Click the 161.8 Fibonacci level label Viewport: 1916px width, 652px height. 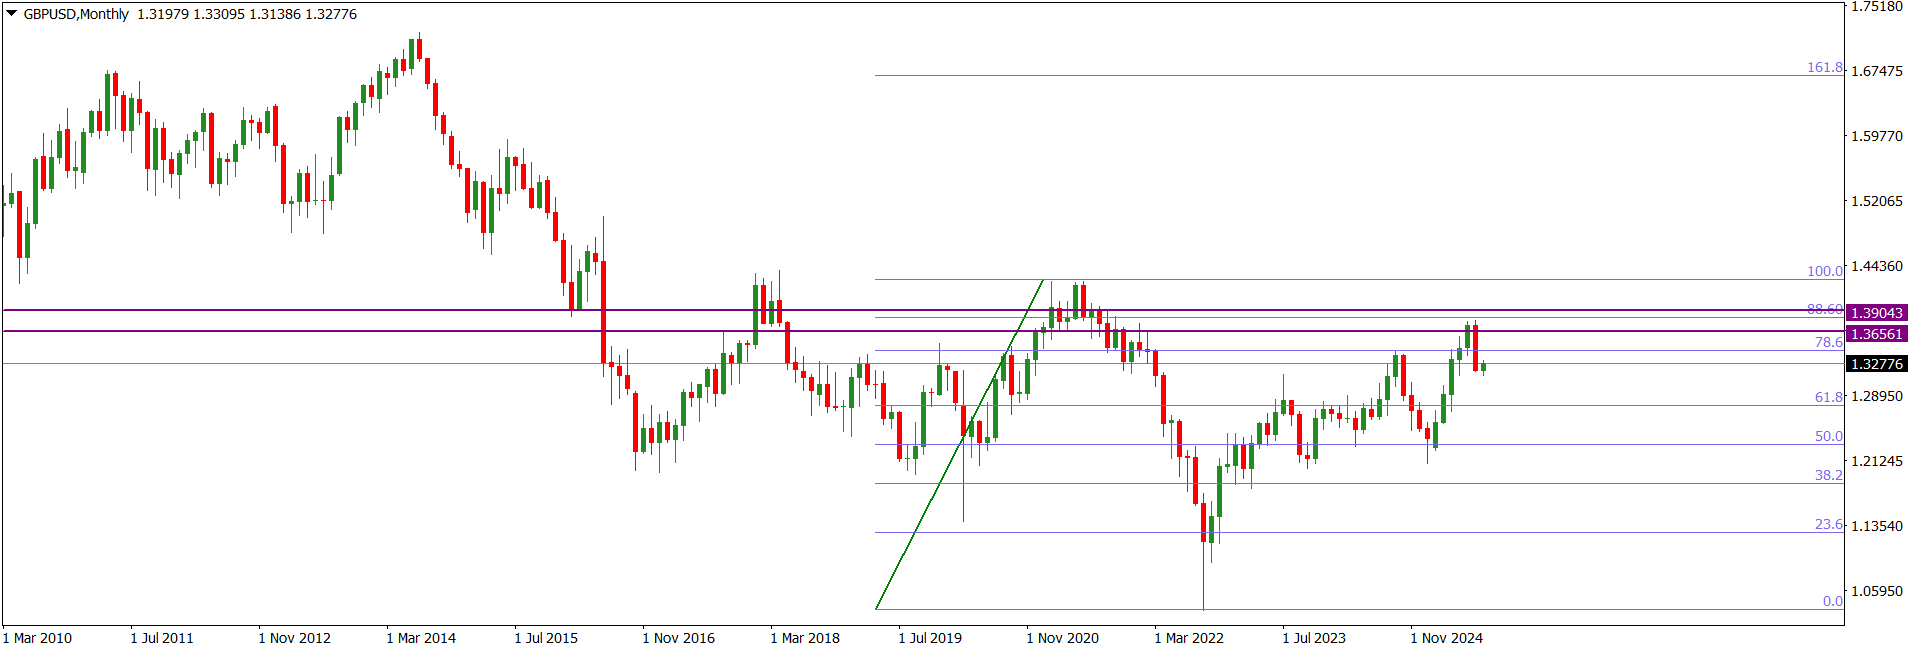coord(1824,67)
